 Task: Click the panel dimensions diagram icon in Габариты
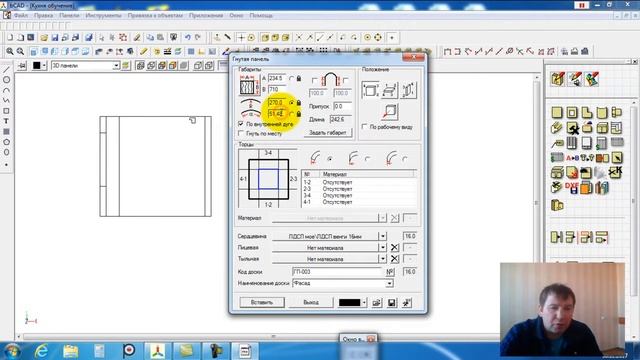pos(248,85)
